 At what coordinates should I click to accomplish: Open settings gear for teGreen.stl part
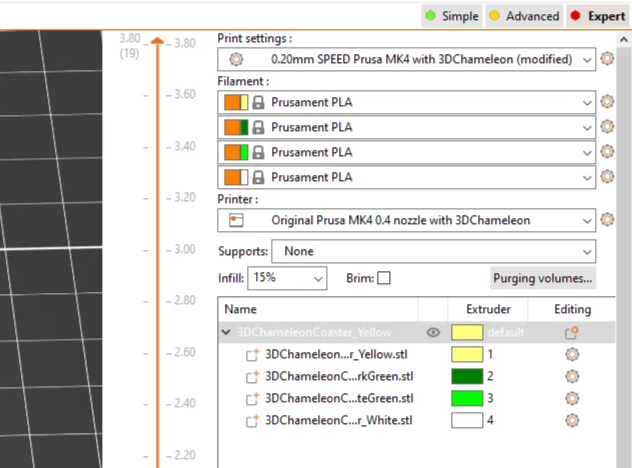click(x=572, y=398)
